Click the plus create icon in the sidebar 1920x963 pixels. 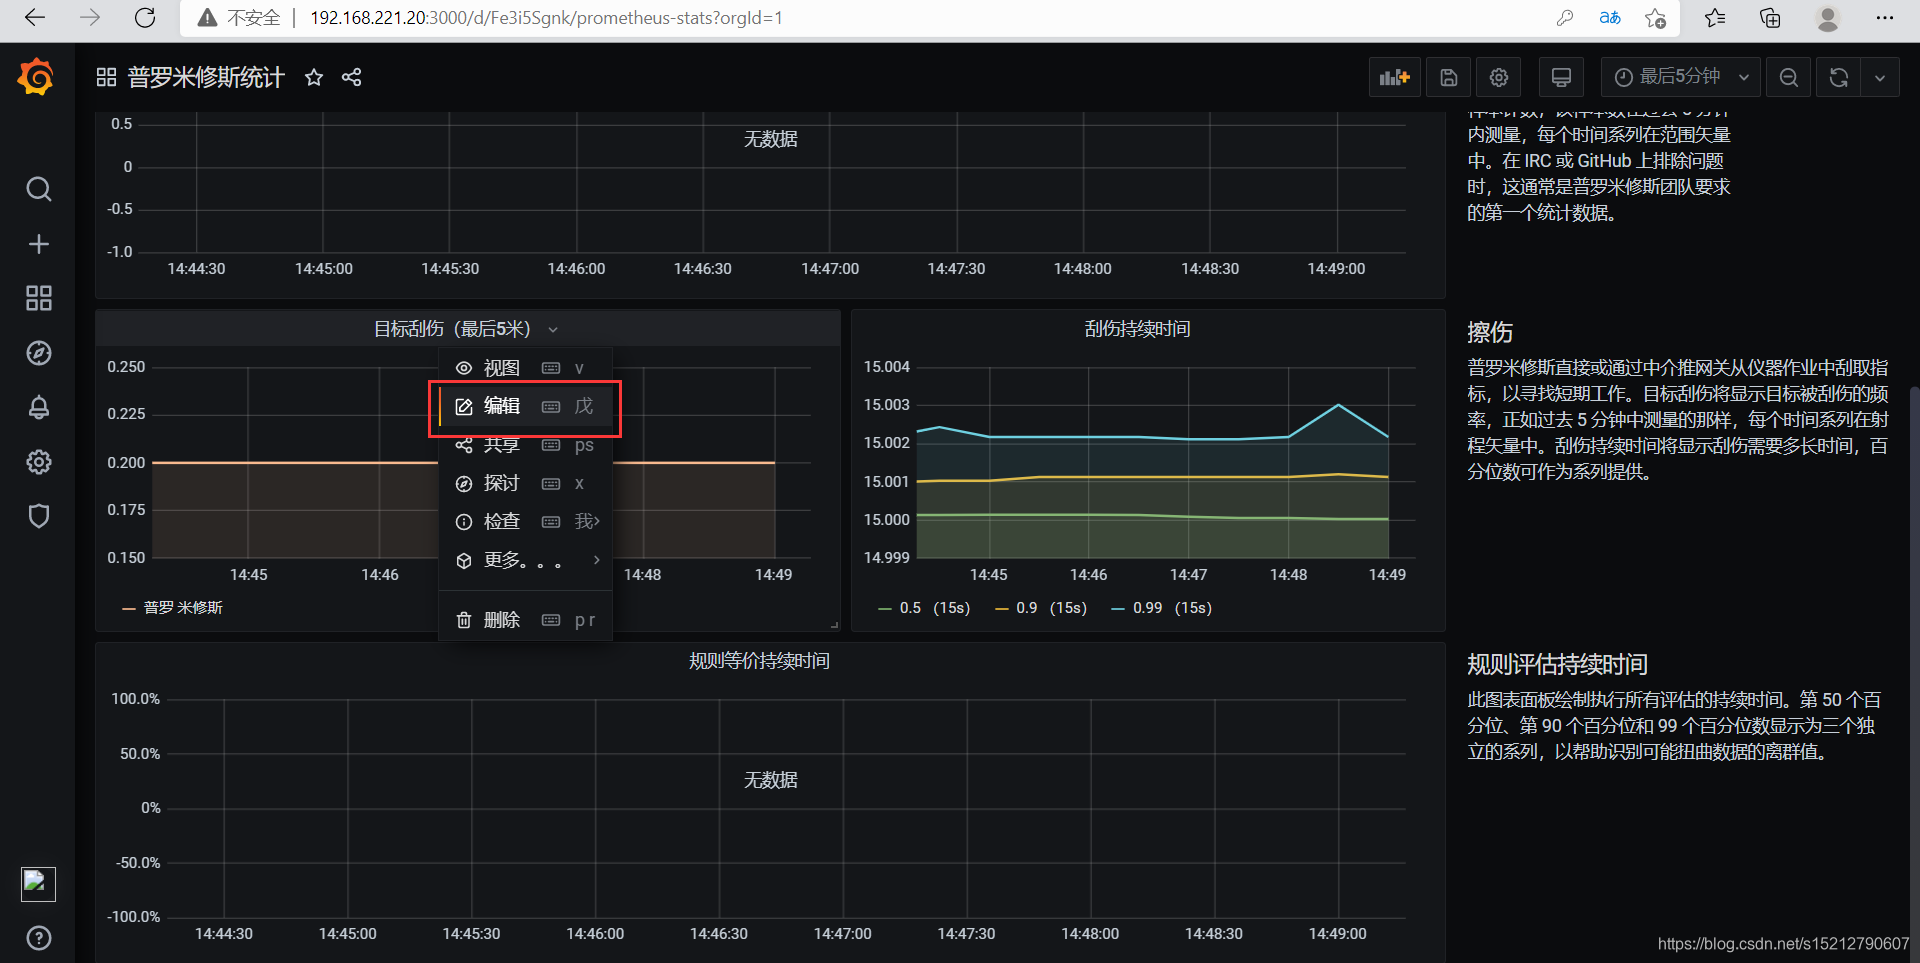click(38, 244)
